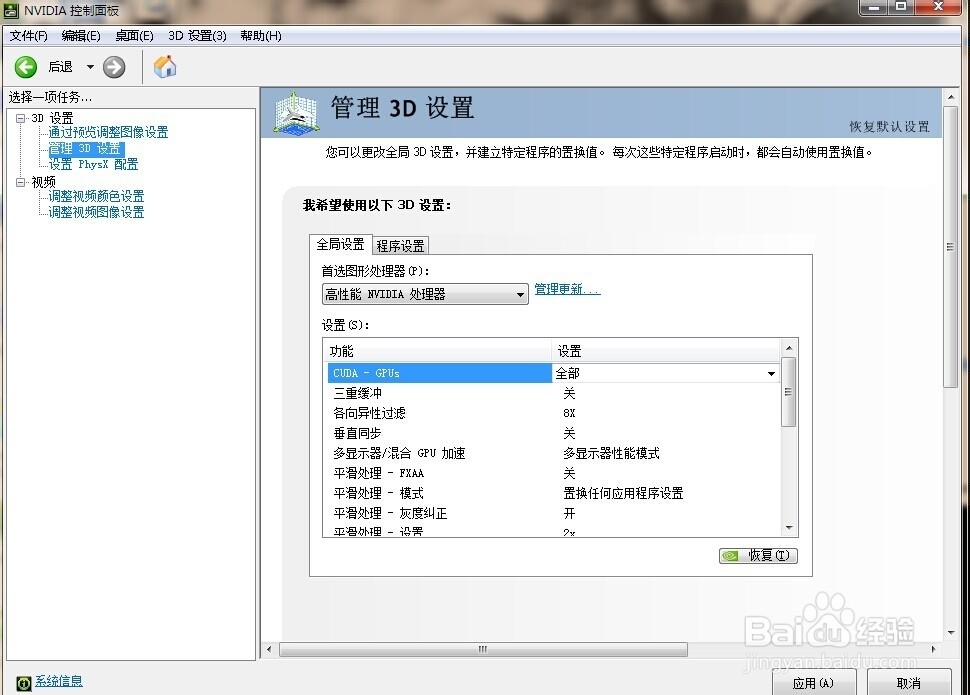Click the settings list scrollbar thumb
Image resolution: width=970 pixels, height=695 pixels.
pyautogui.click(x=788, y=392)
